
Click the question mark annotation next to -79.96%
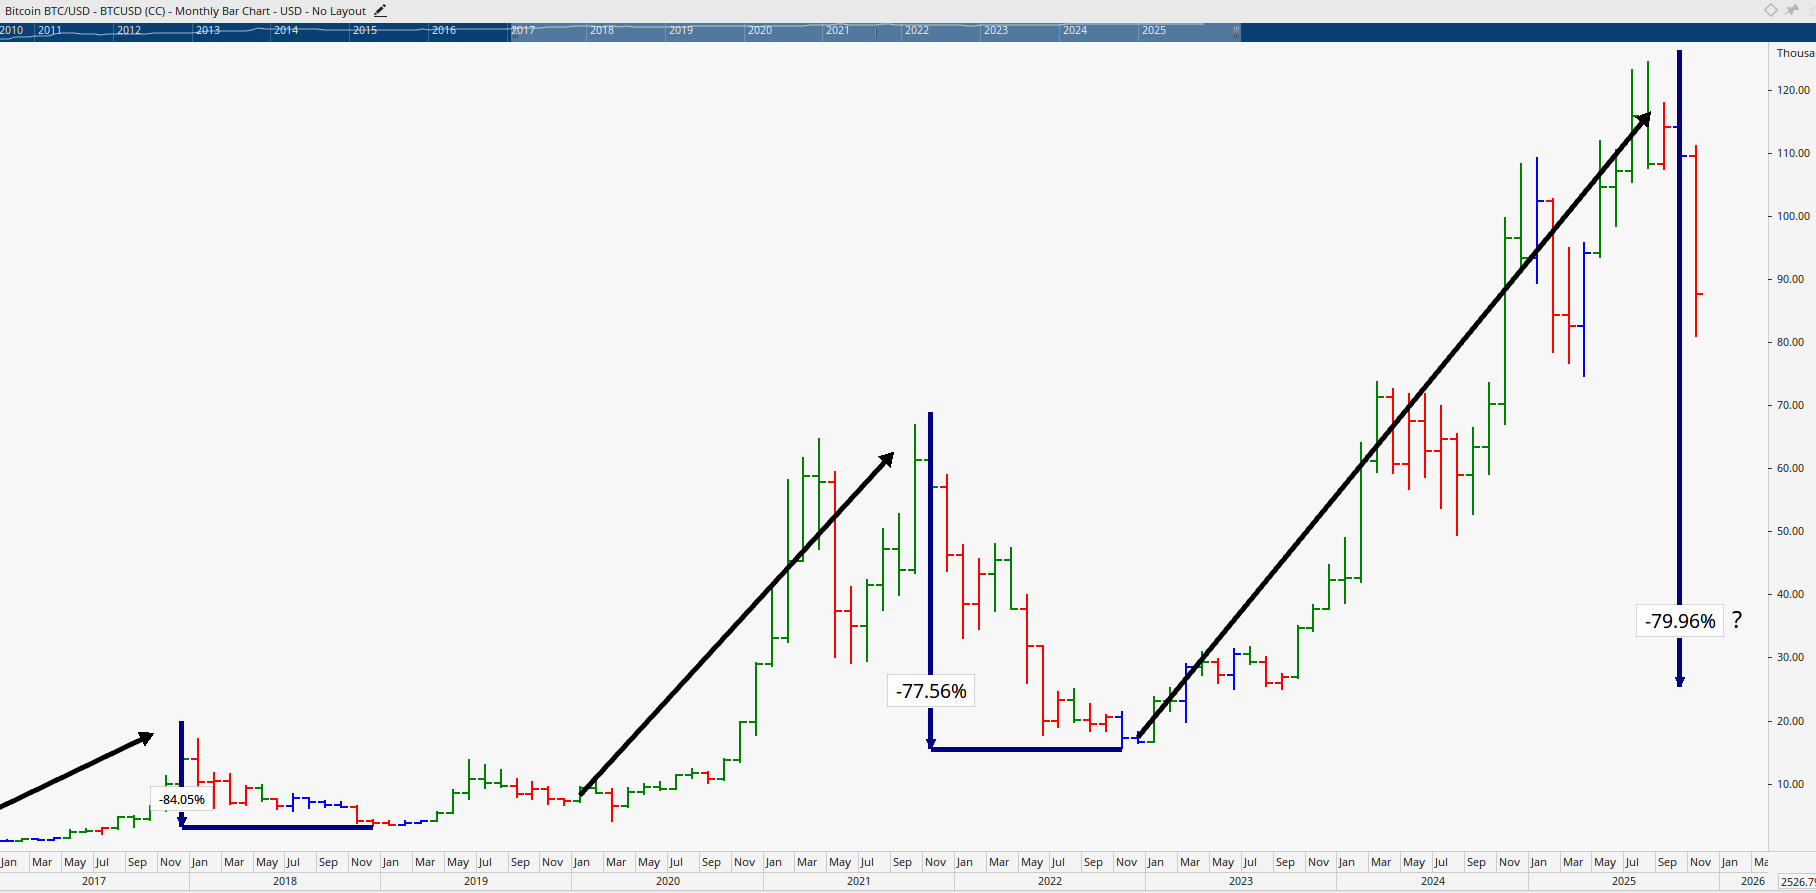point(1737,620)
